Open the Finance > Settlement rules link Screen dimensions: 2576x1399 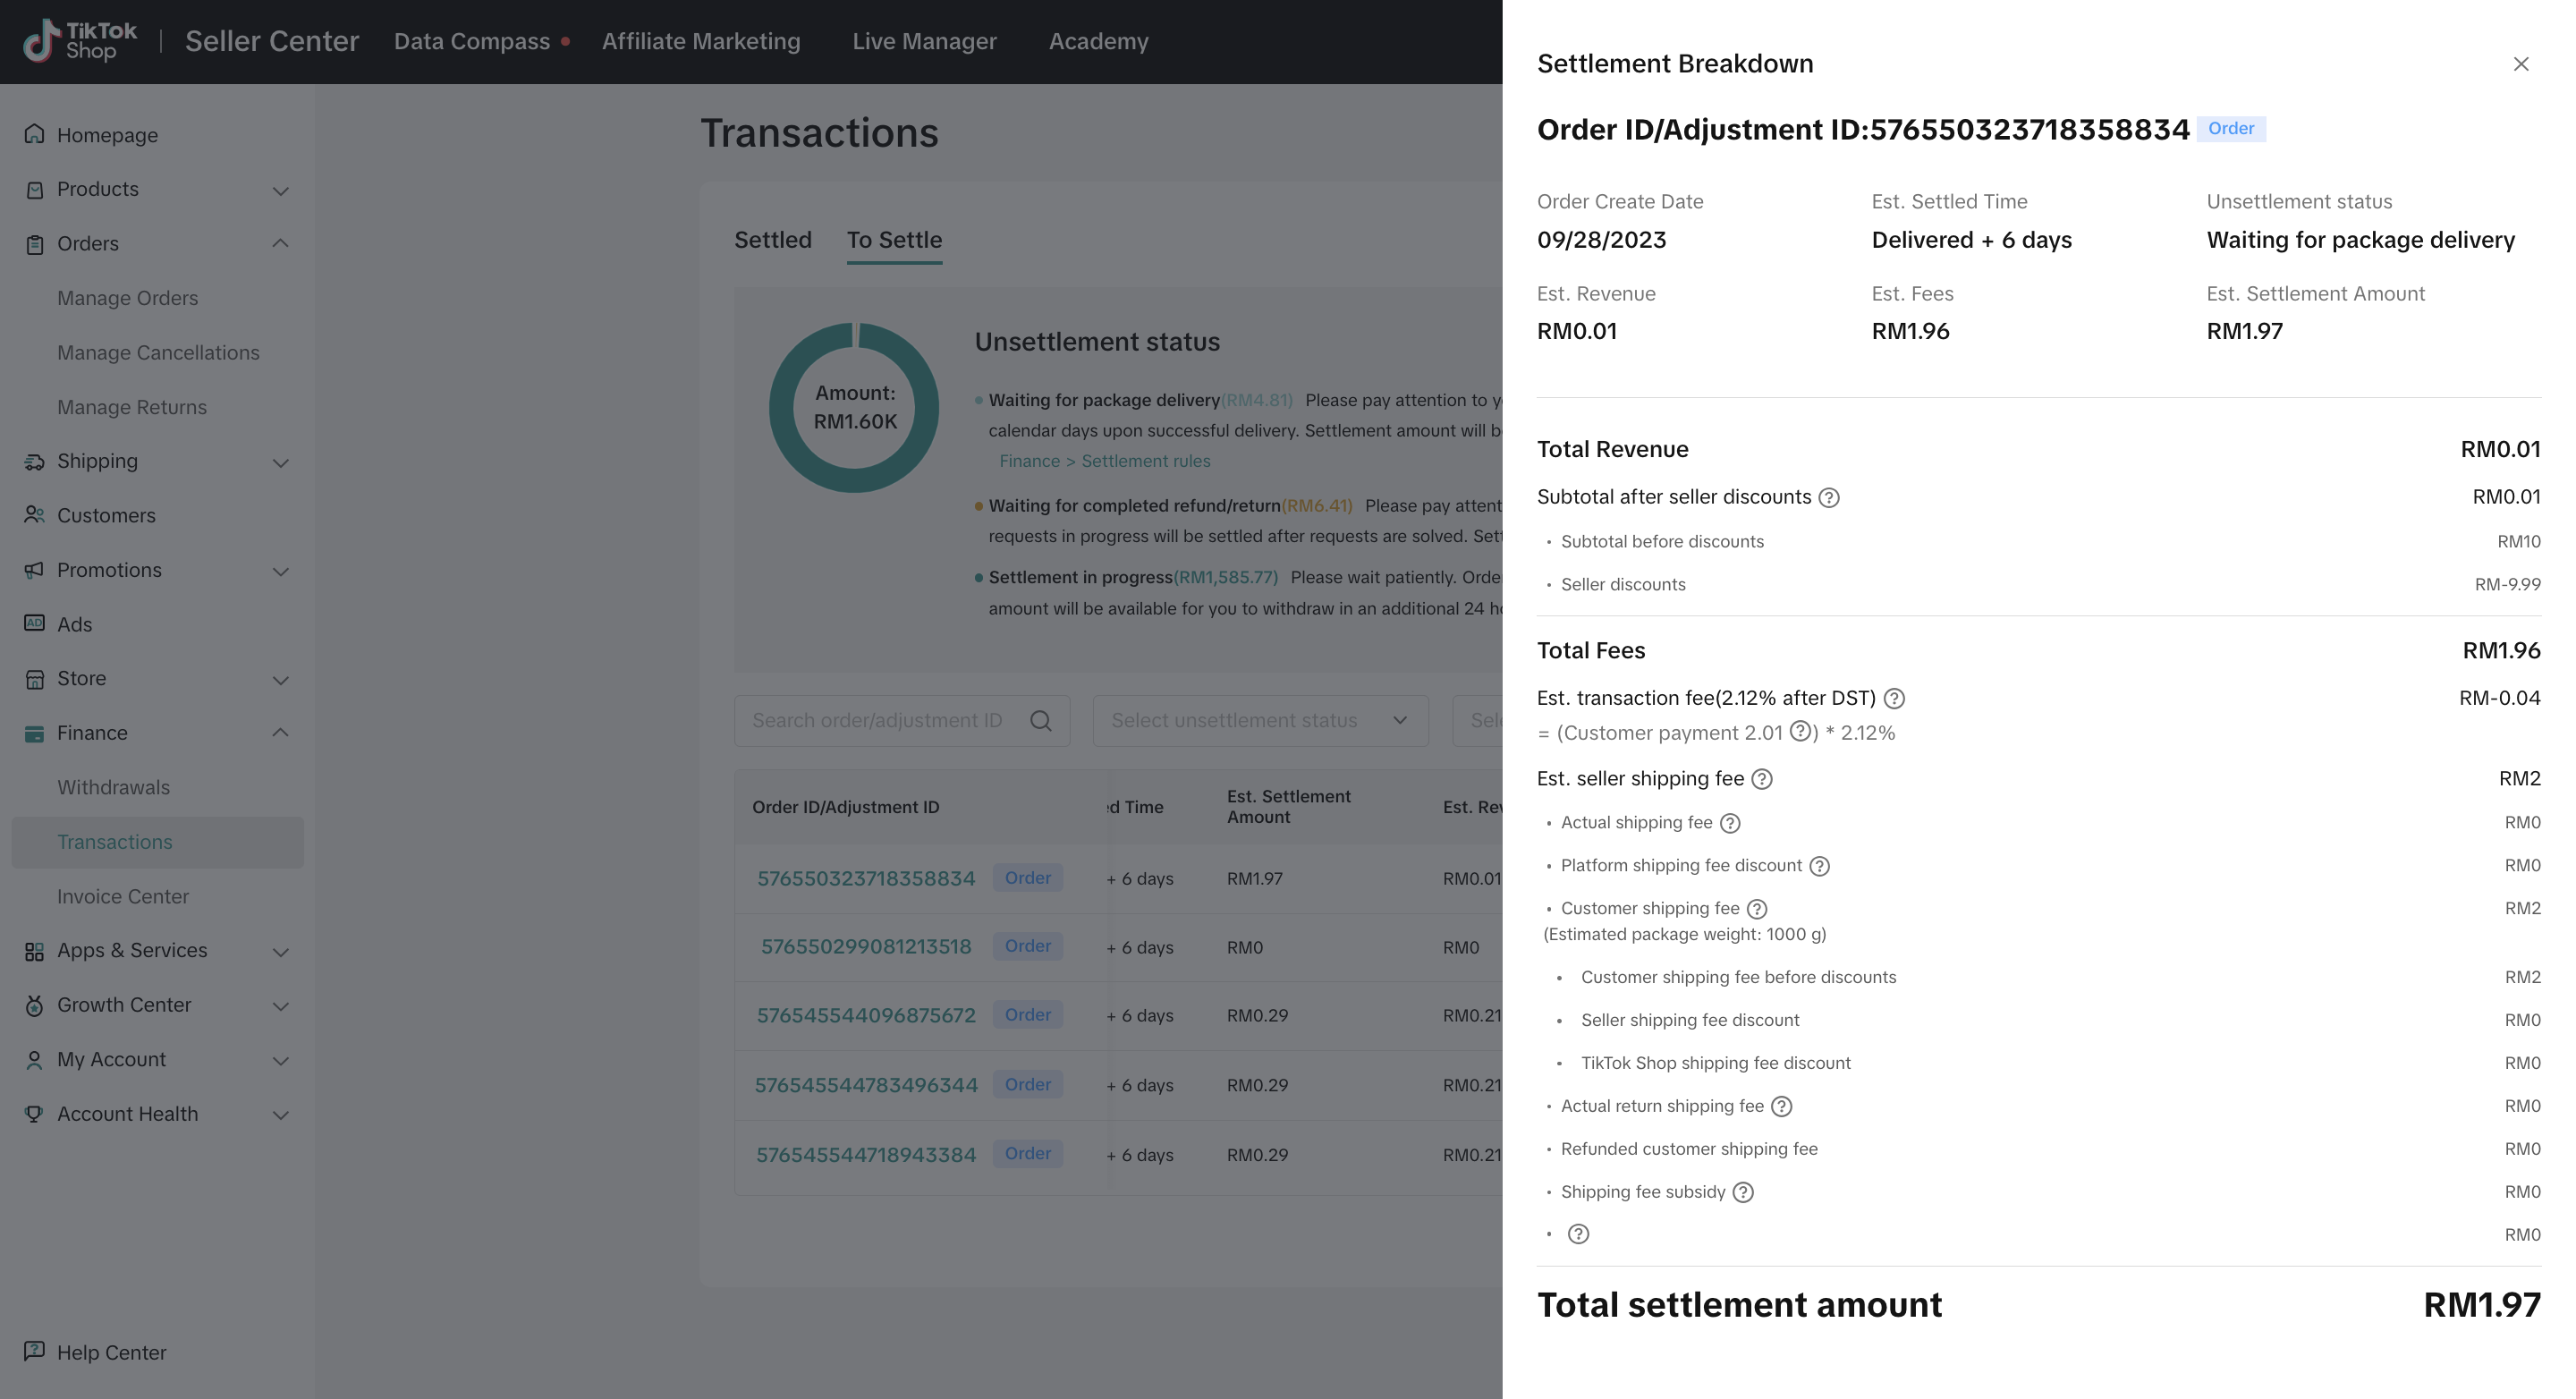(1104, 461)
